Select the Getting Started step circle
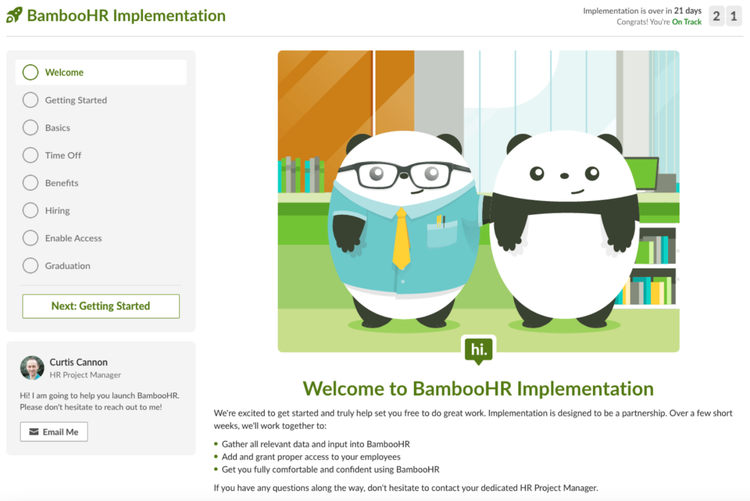The height and width of the screenshot is (501, 750). coord(30,100)
